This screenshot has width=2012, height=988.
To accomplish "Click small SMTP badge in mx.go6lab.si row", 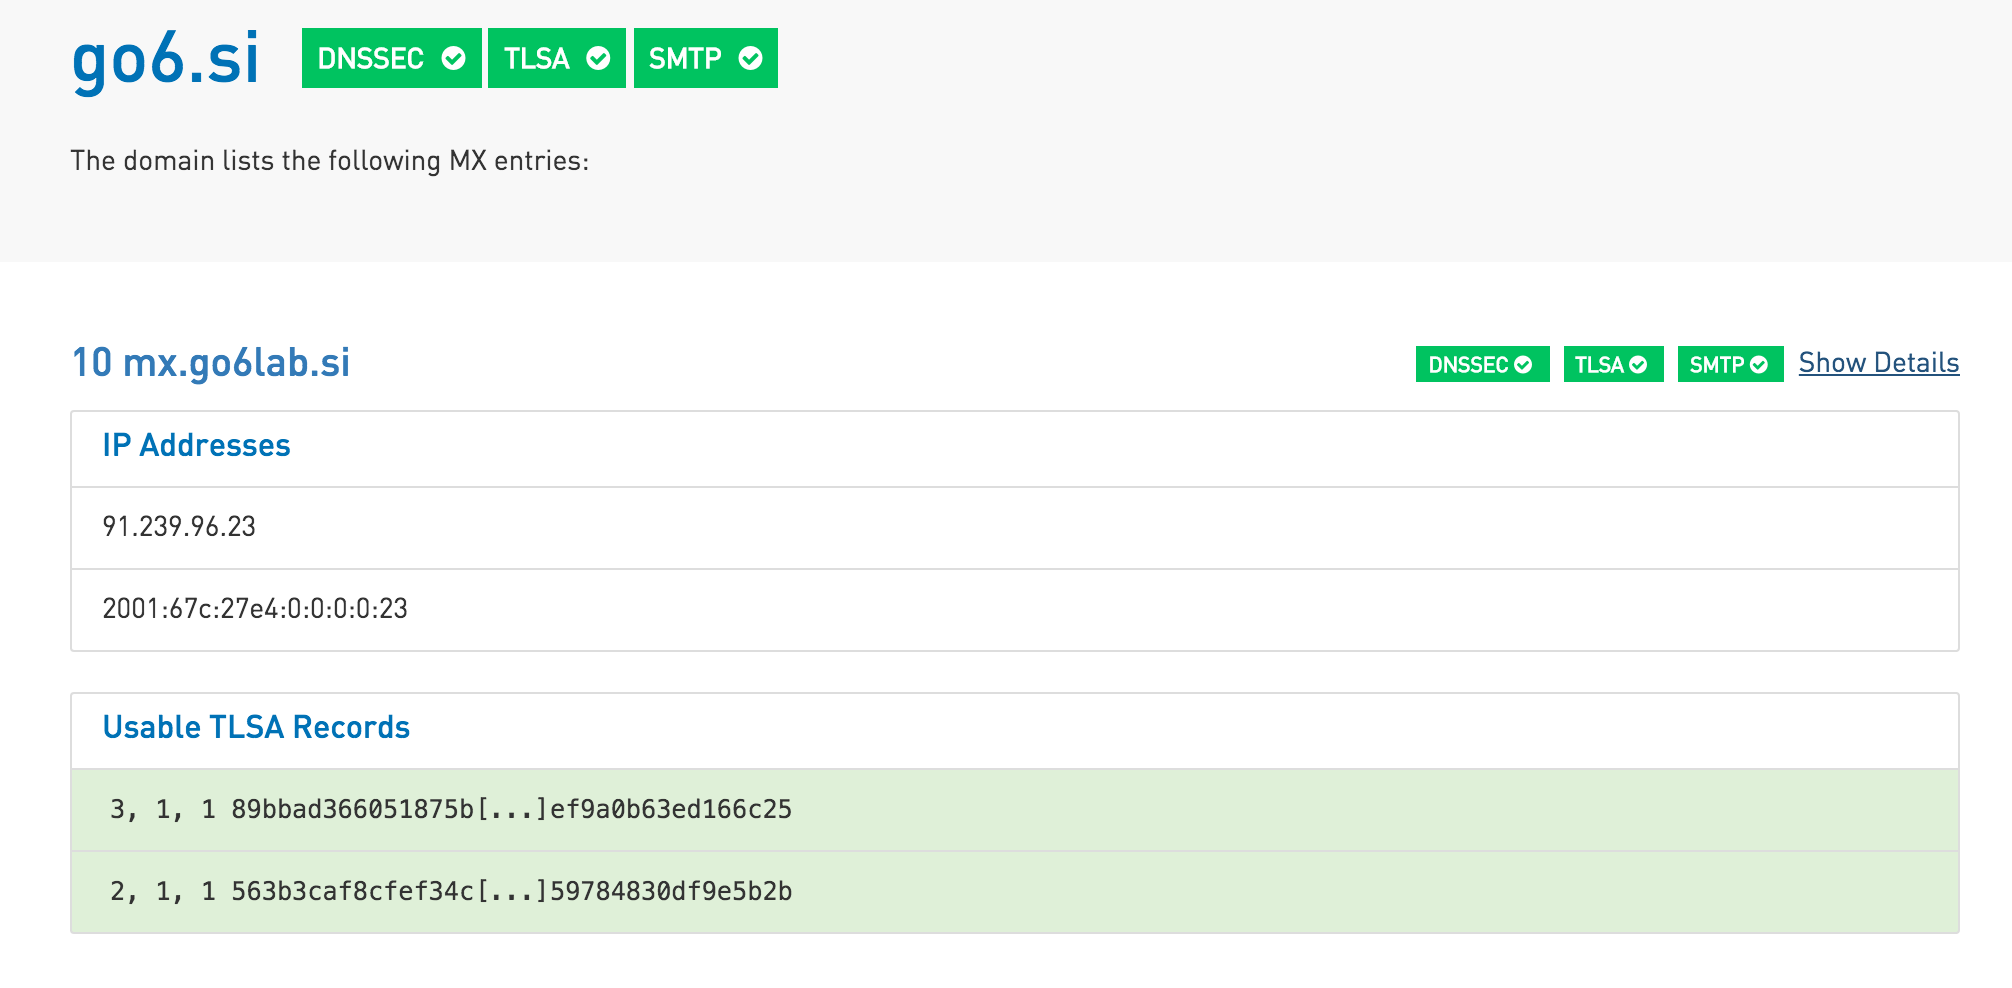I will tap(1730, 364).
